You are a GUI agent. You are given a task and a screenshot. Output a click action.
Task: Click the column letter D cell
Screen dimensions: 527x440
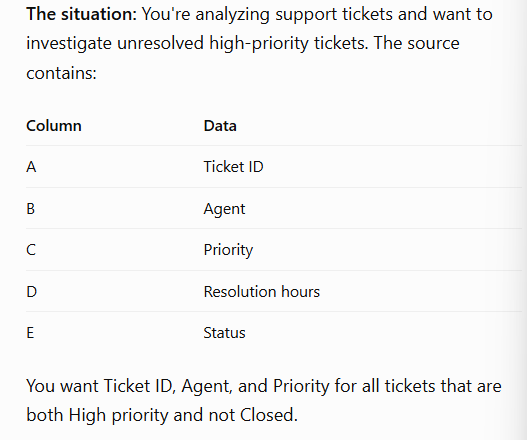pos(32,291)
